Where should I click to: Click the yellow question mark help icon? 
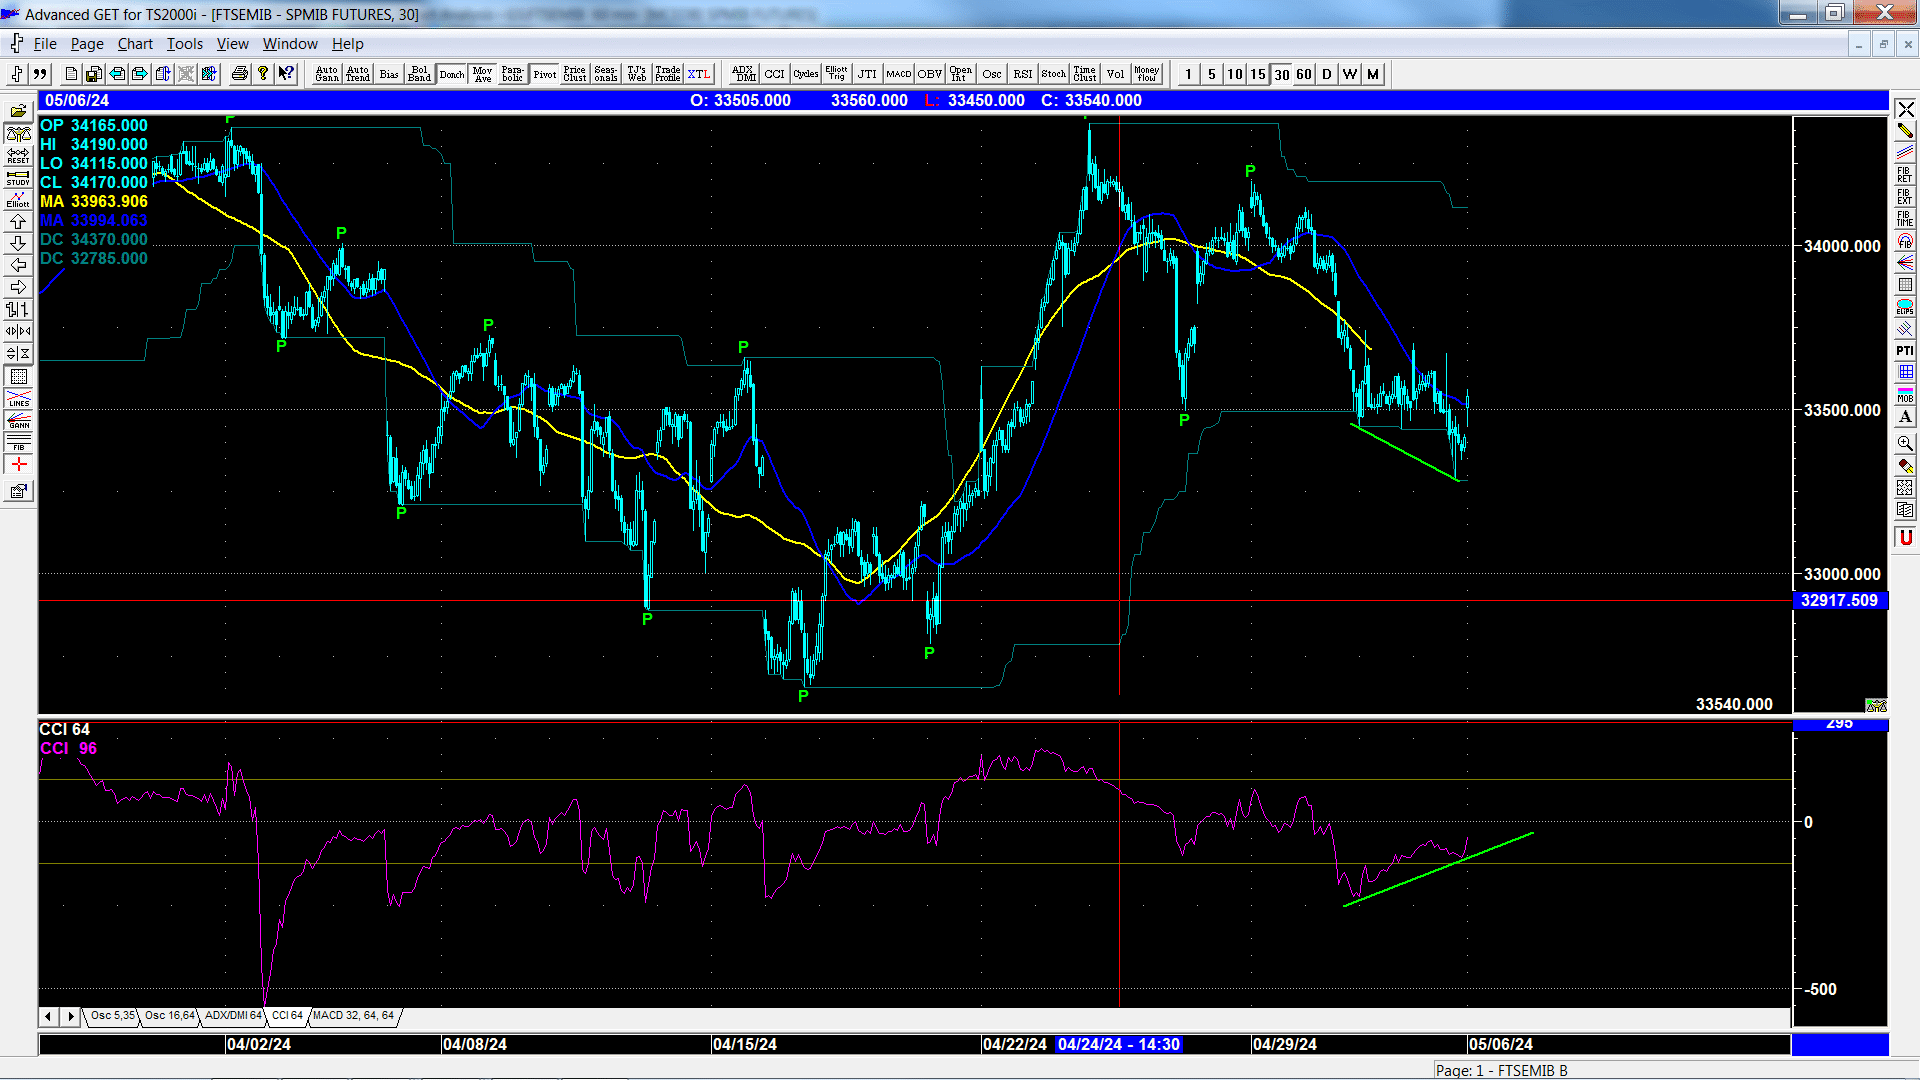click(x=263, y=74)
